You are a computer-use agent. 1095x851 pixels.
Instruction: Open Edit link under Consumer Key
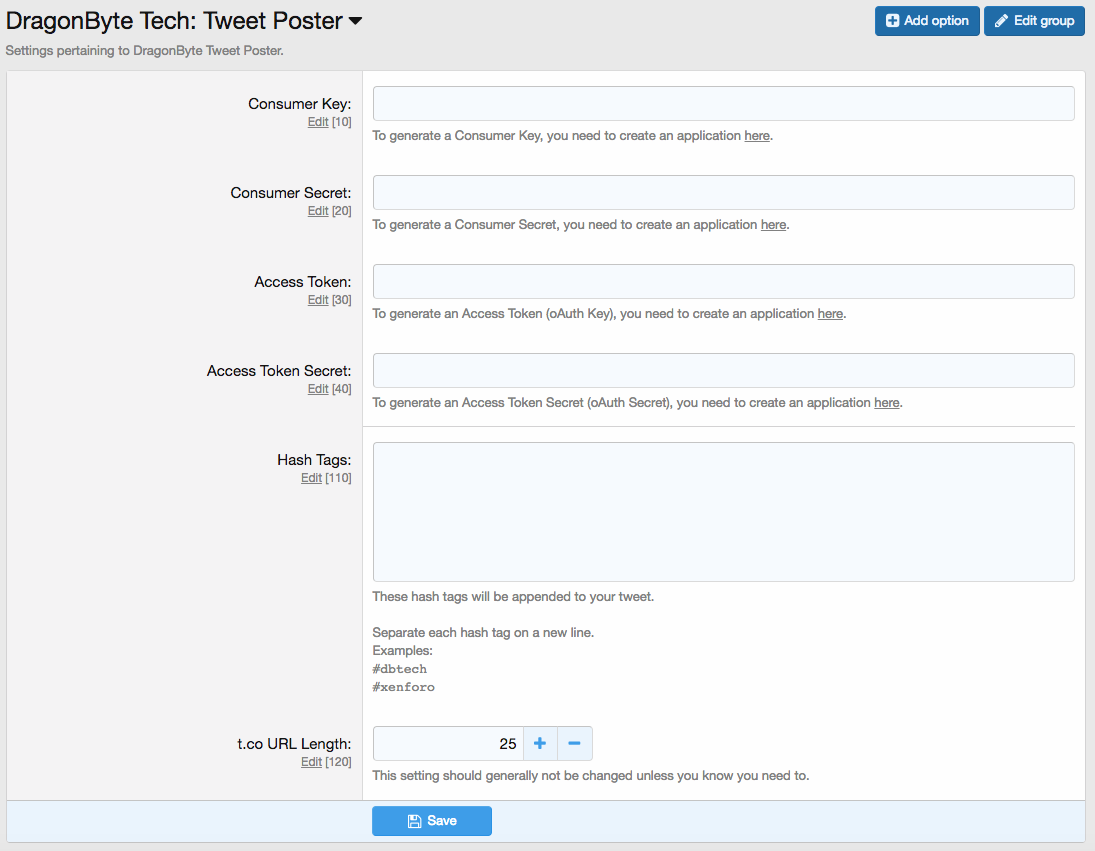[x=318, y=122]
